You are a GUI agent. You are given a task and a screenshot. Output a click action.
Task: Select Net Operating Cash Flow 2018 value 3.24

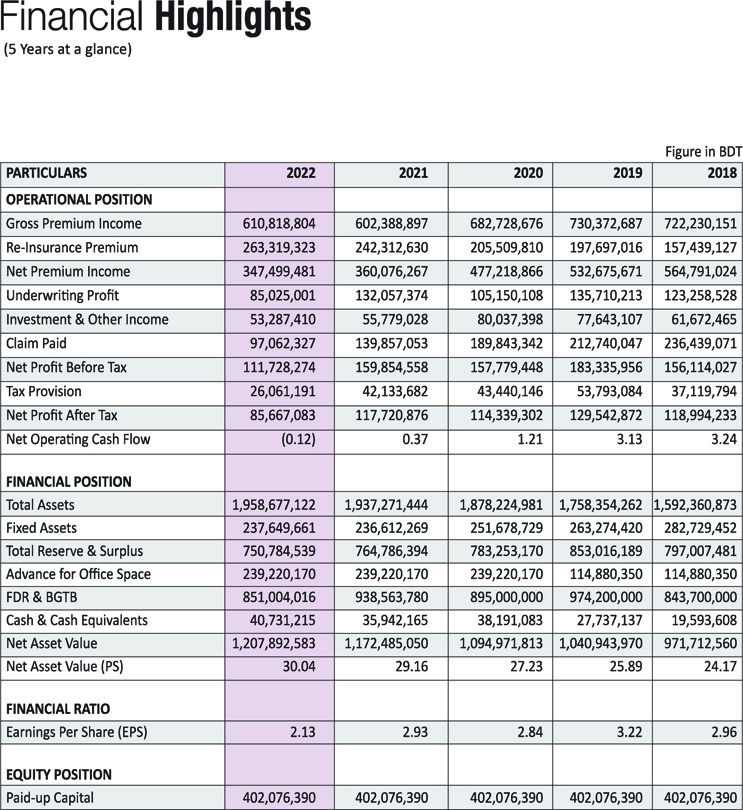[724, 440]
